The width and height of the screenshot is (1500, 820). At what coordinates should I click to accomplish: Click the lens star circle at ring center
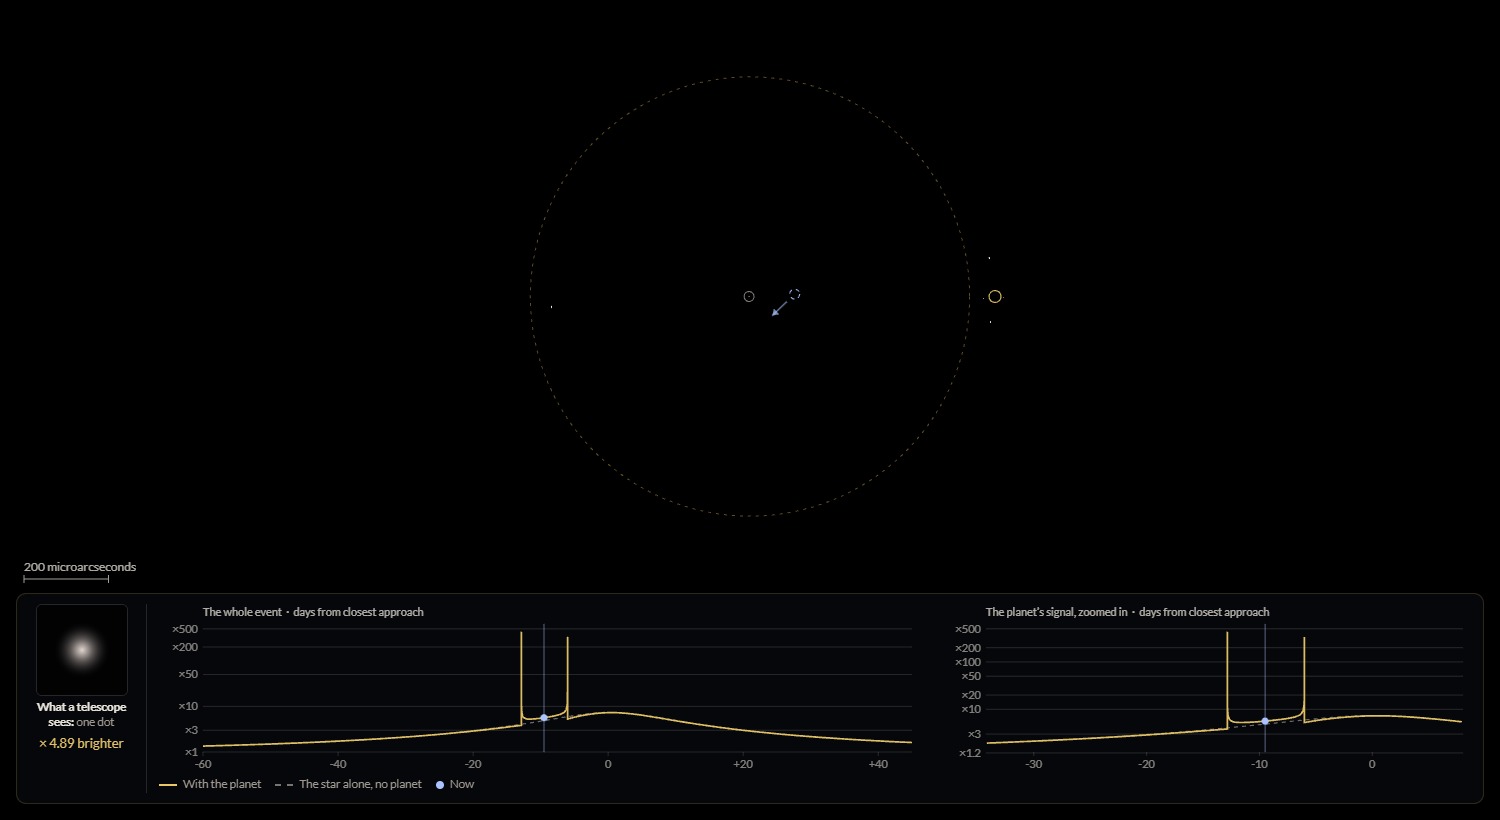point(749,296)
